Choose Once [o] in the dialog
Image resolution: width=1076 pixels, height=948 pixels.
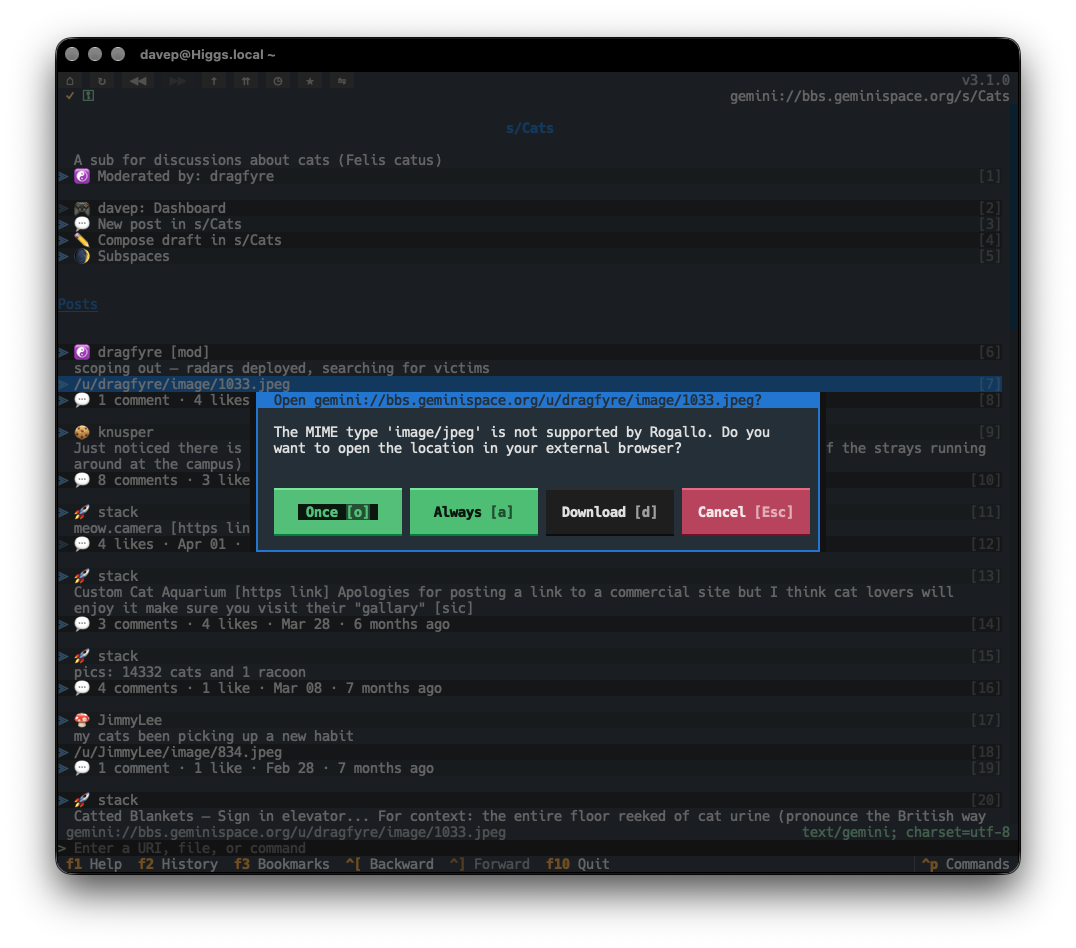coord(338,512)
